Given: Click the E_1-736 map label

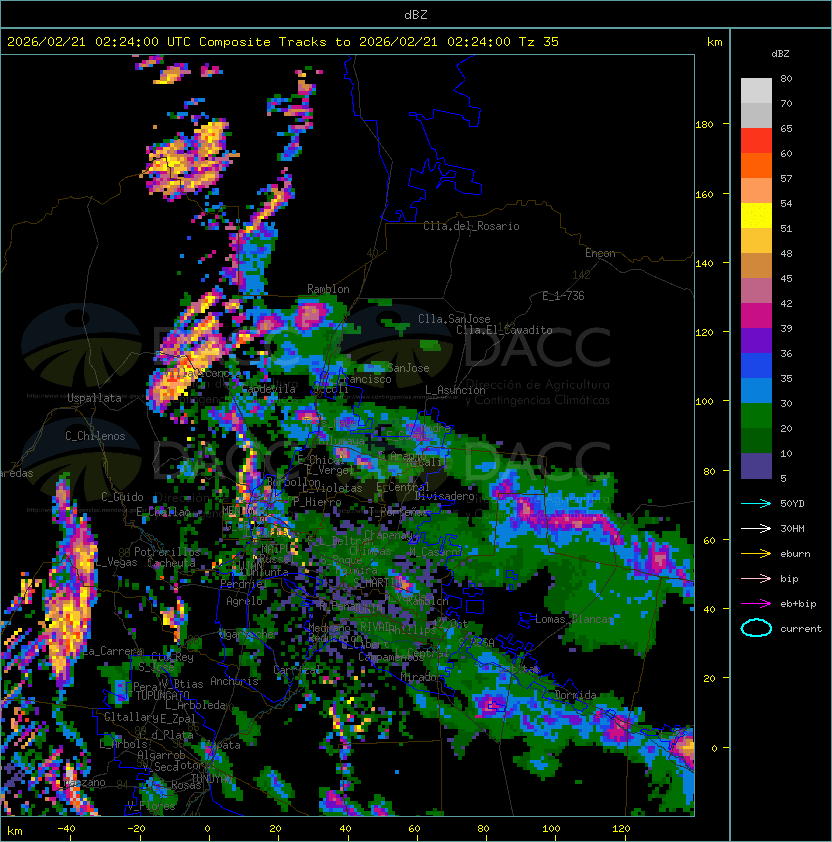Looking at the screenshot, I should tap(563, 296).
